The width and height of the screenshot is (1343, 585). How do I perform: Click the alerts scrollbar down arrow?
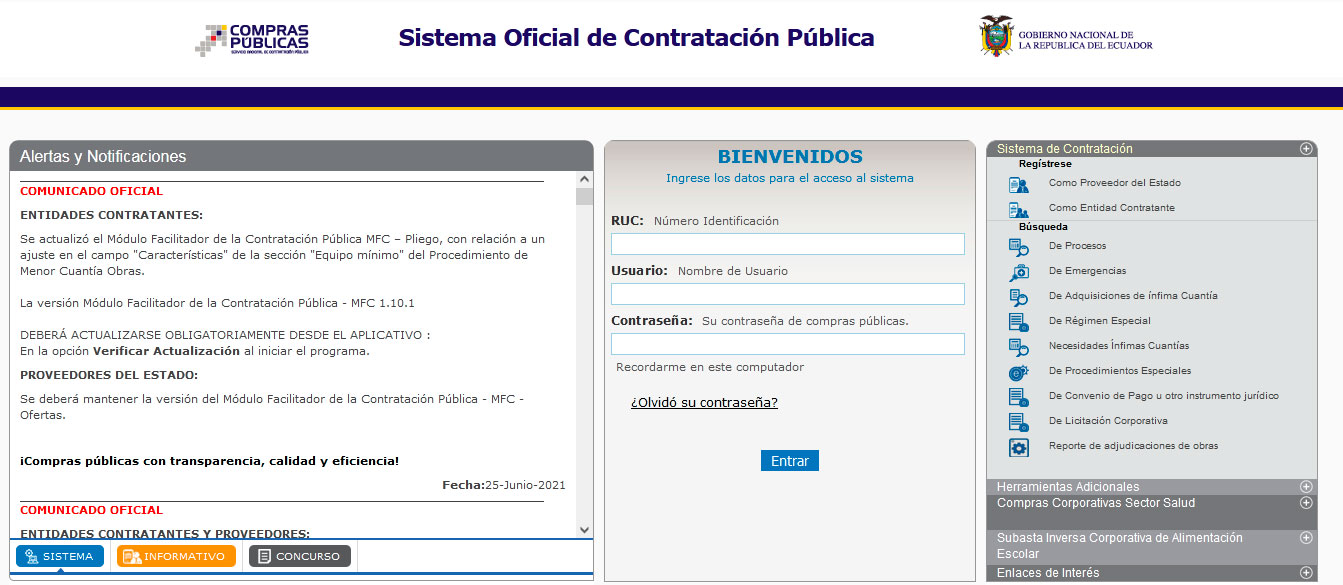pyautogui.click(x=584, y=529)
